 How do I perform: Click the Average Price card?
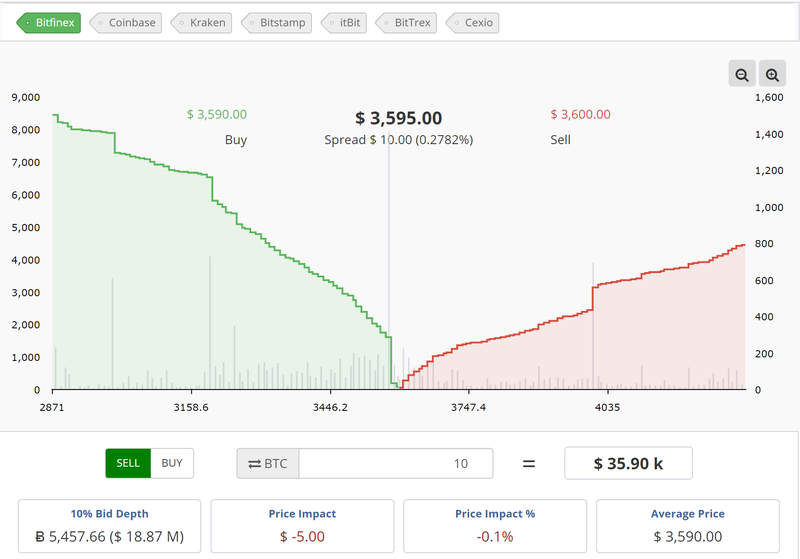point(687,526)
